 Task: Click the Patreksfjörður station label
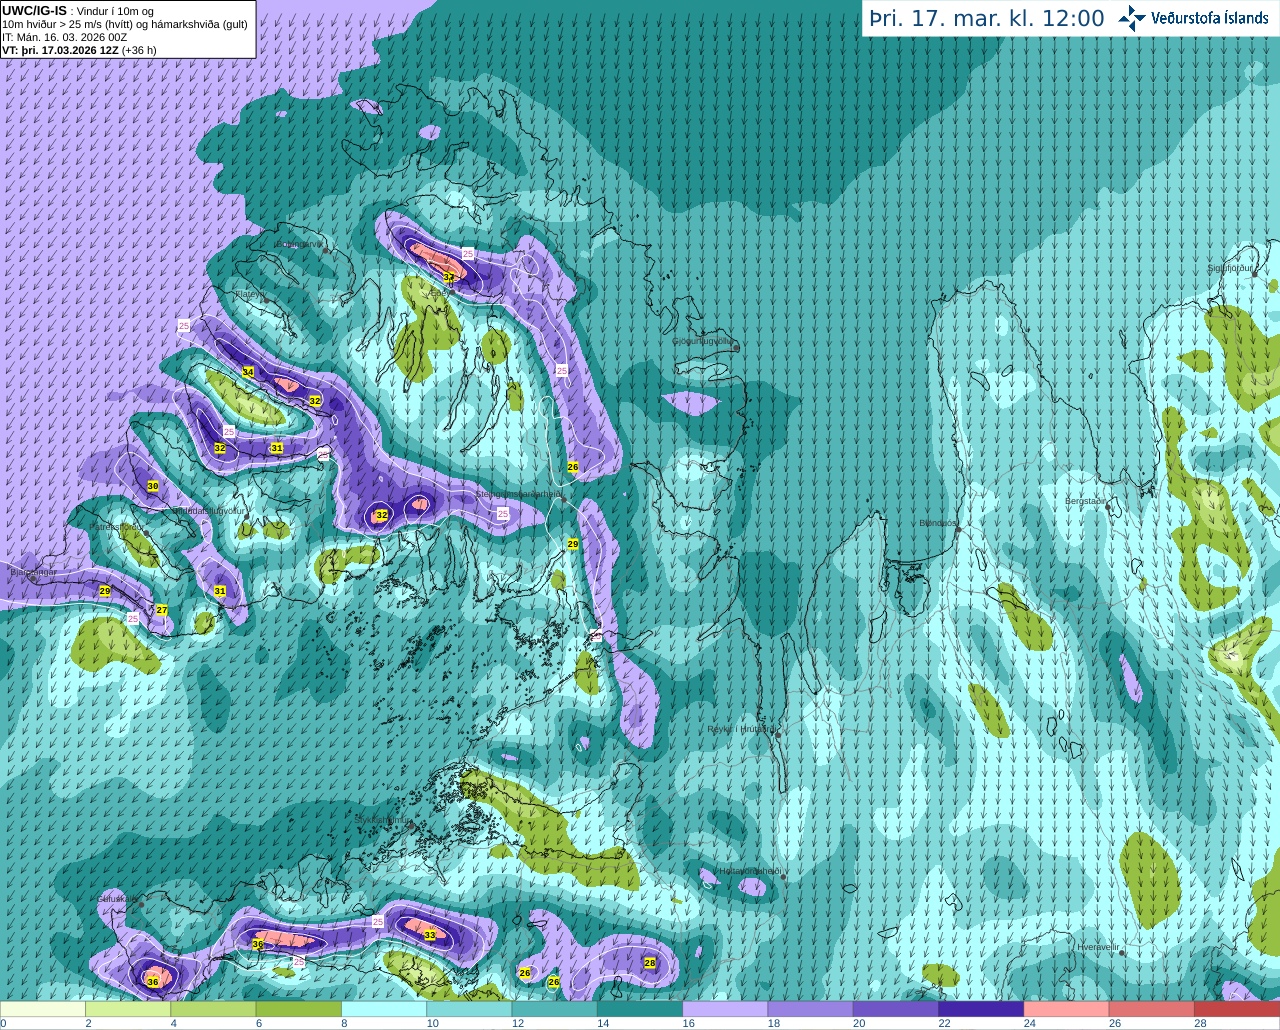click(118, 526)
